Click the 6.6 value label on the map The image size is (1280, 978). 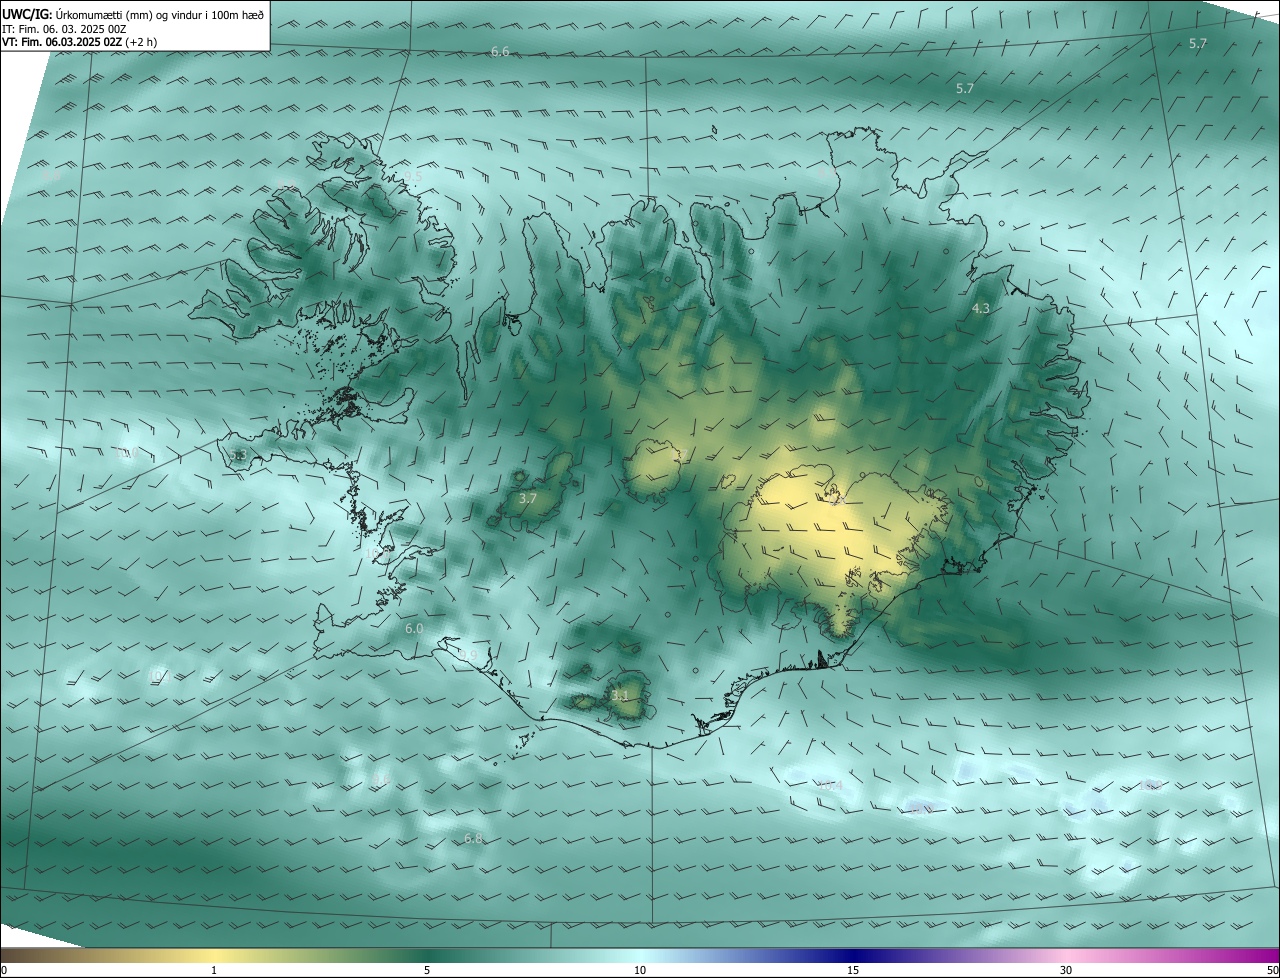[x=500, y=51]
